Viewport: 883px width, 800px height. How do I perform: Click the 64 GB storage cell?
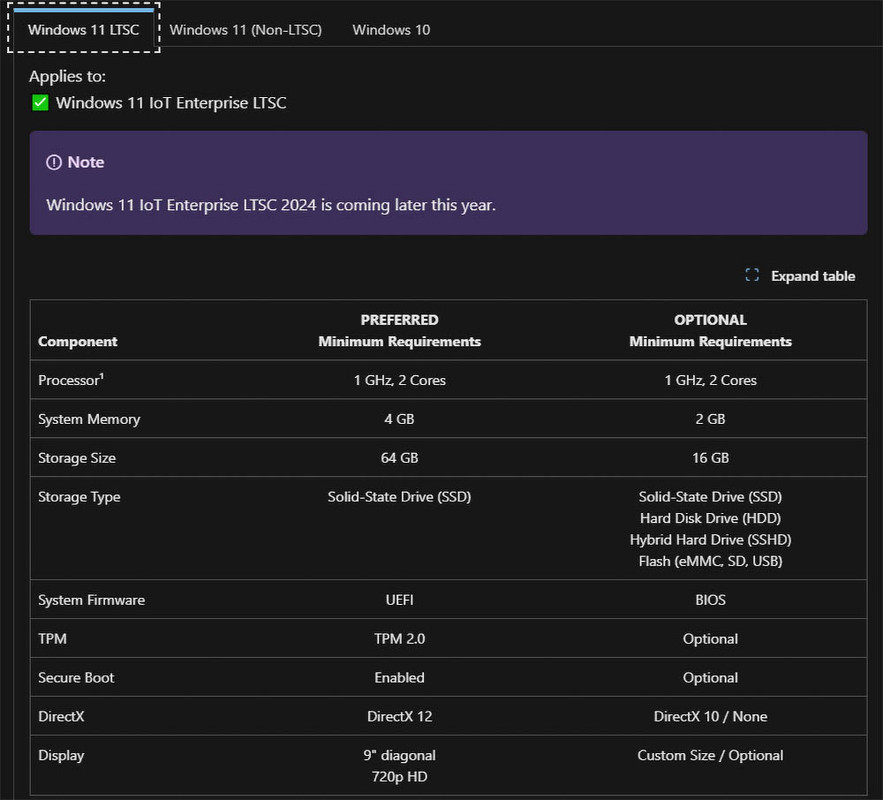(399, 458)
